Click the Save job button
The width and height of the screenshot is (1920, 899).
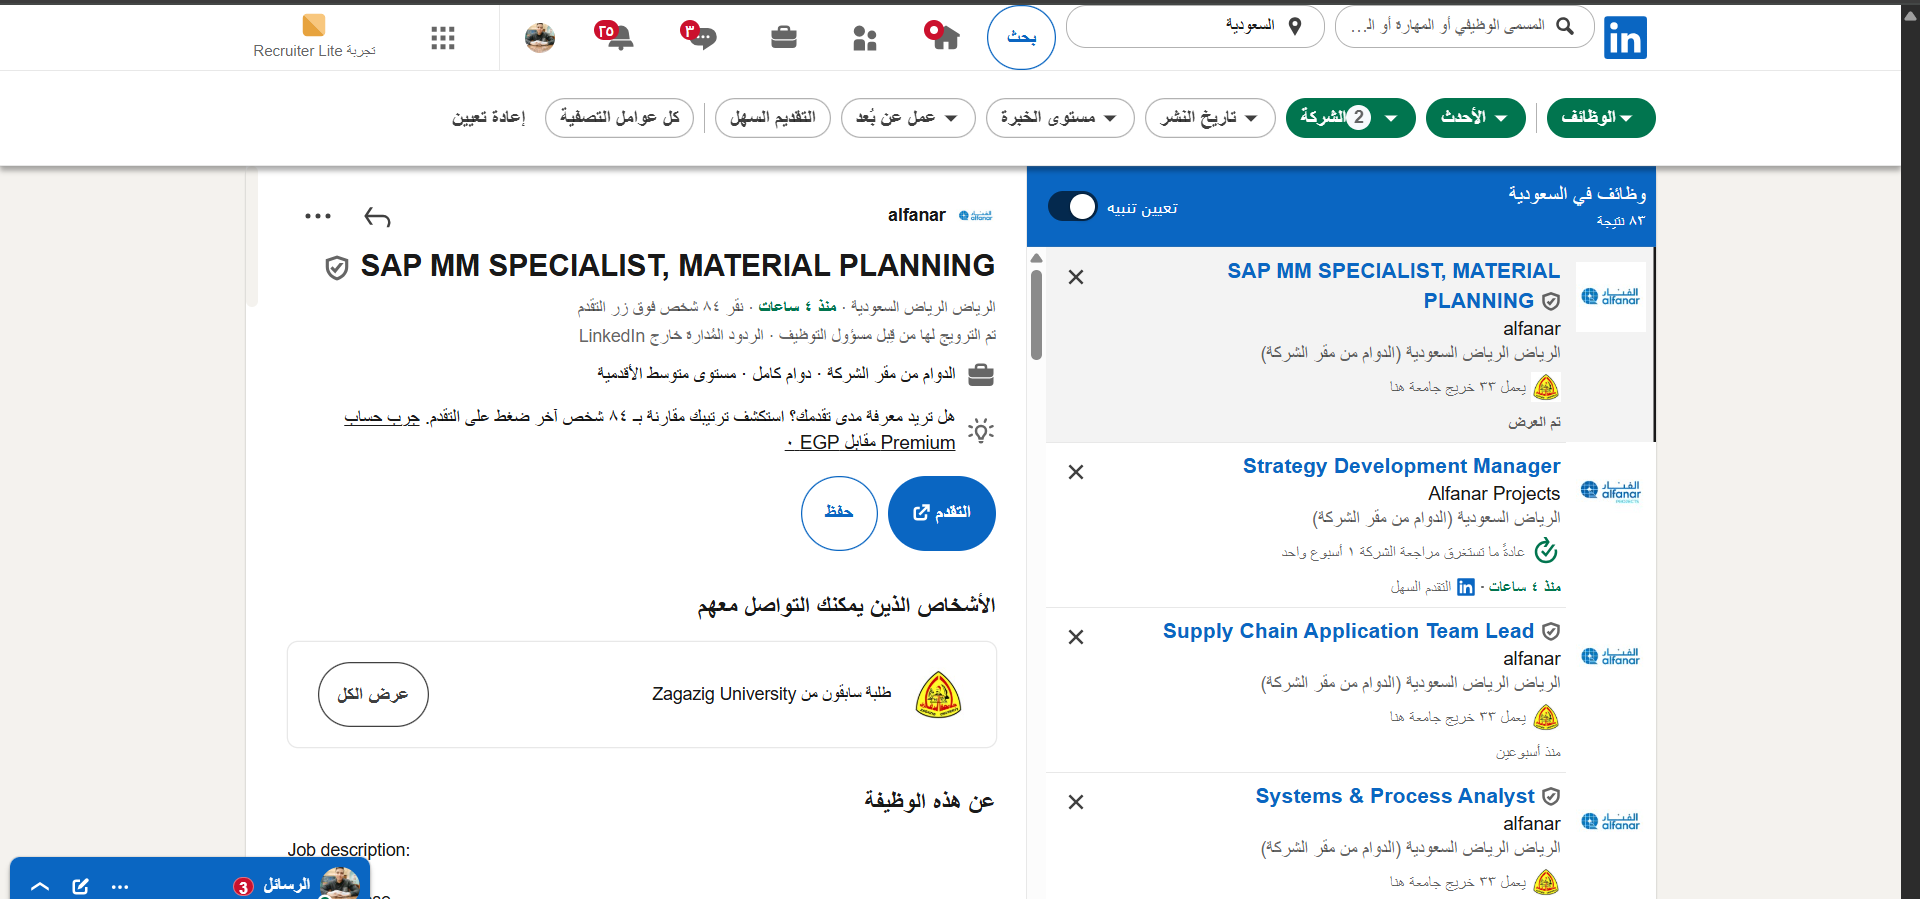(x=839, y=513)
